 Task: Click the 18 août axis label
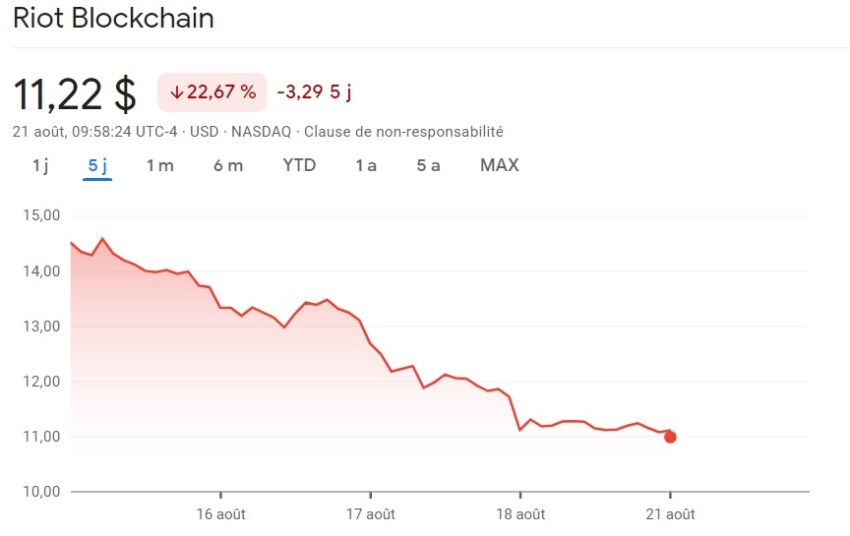pyautogui.click(x=520, y=514)
